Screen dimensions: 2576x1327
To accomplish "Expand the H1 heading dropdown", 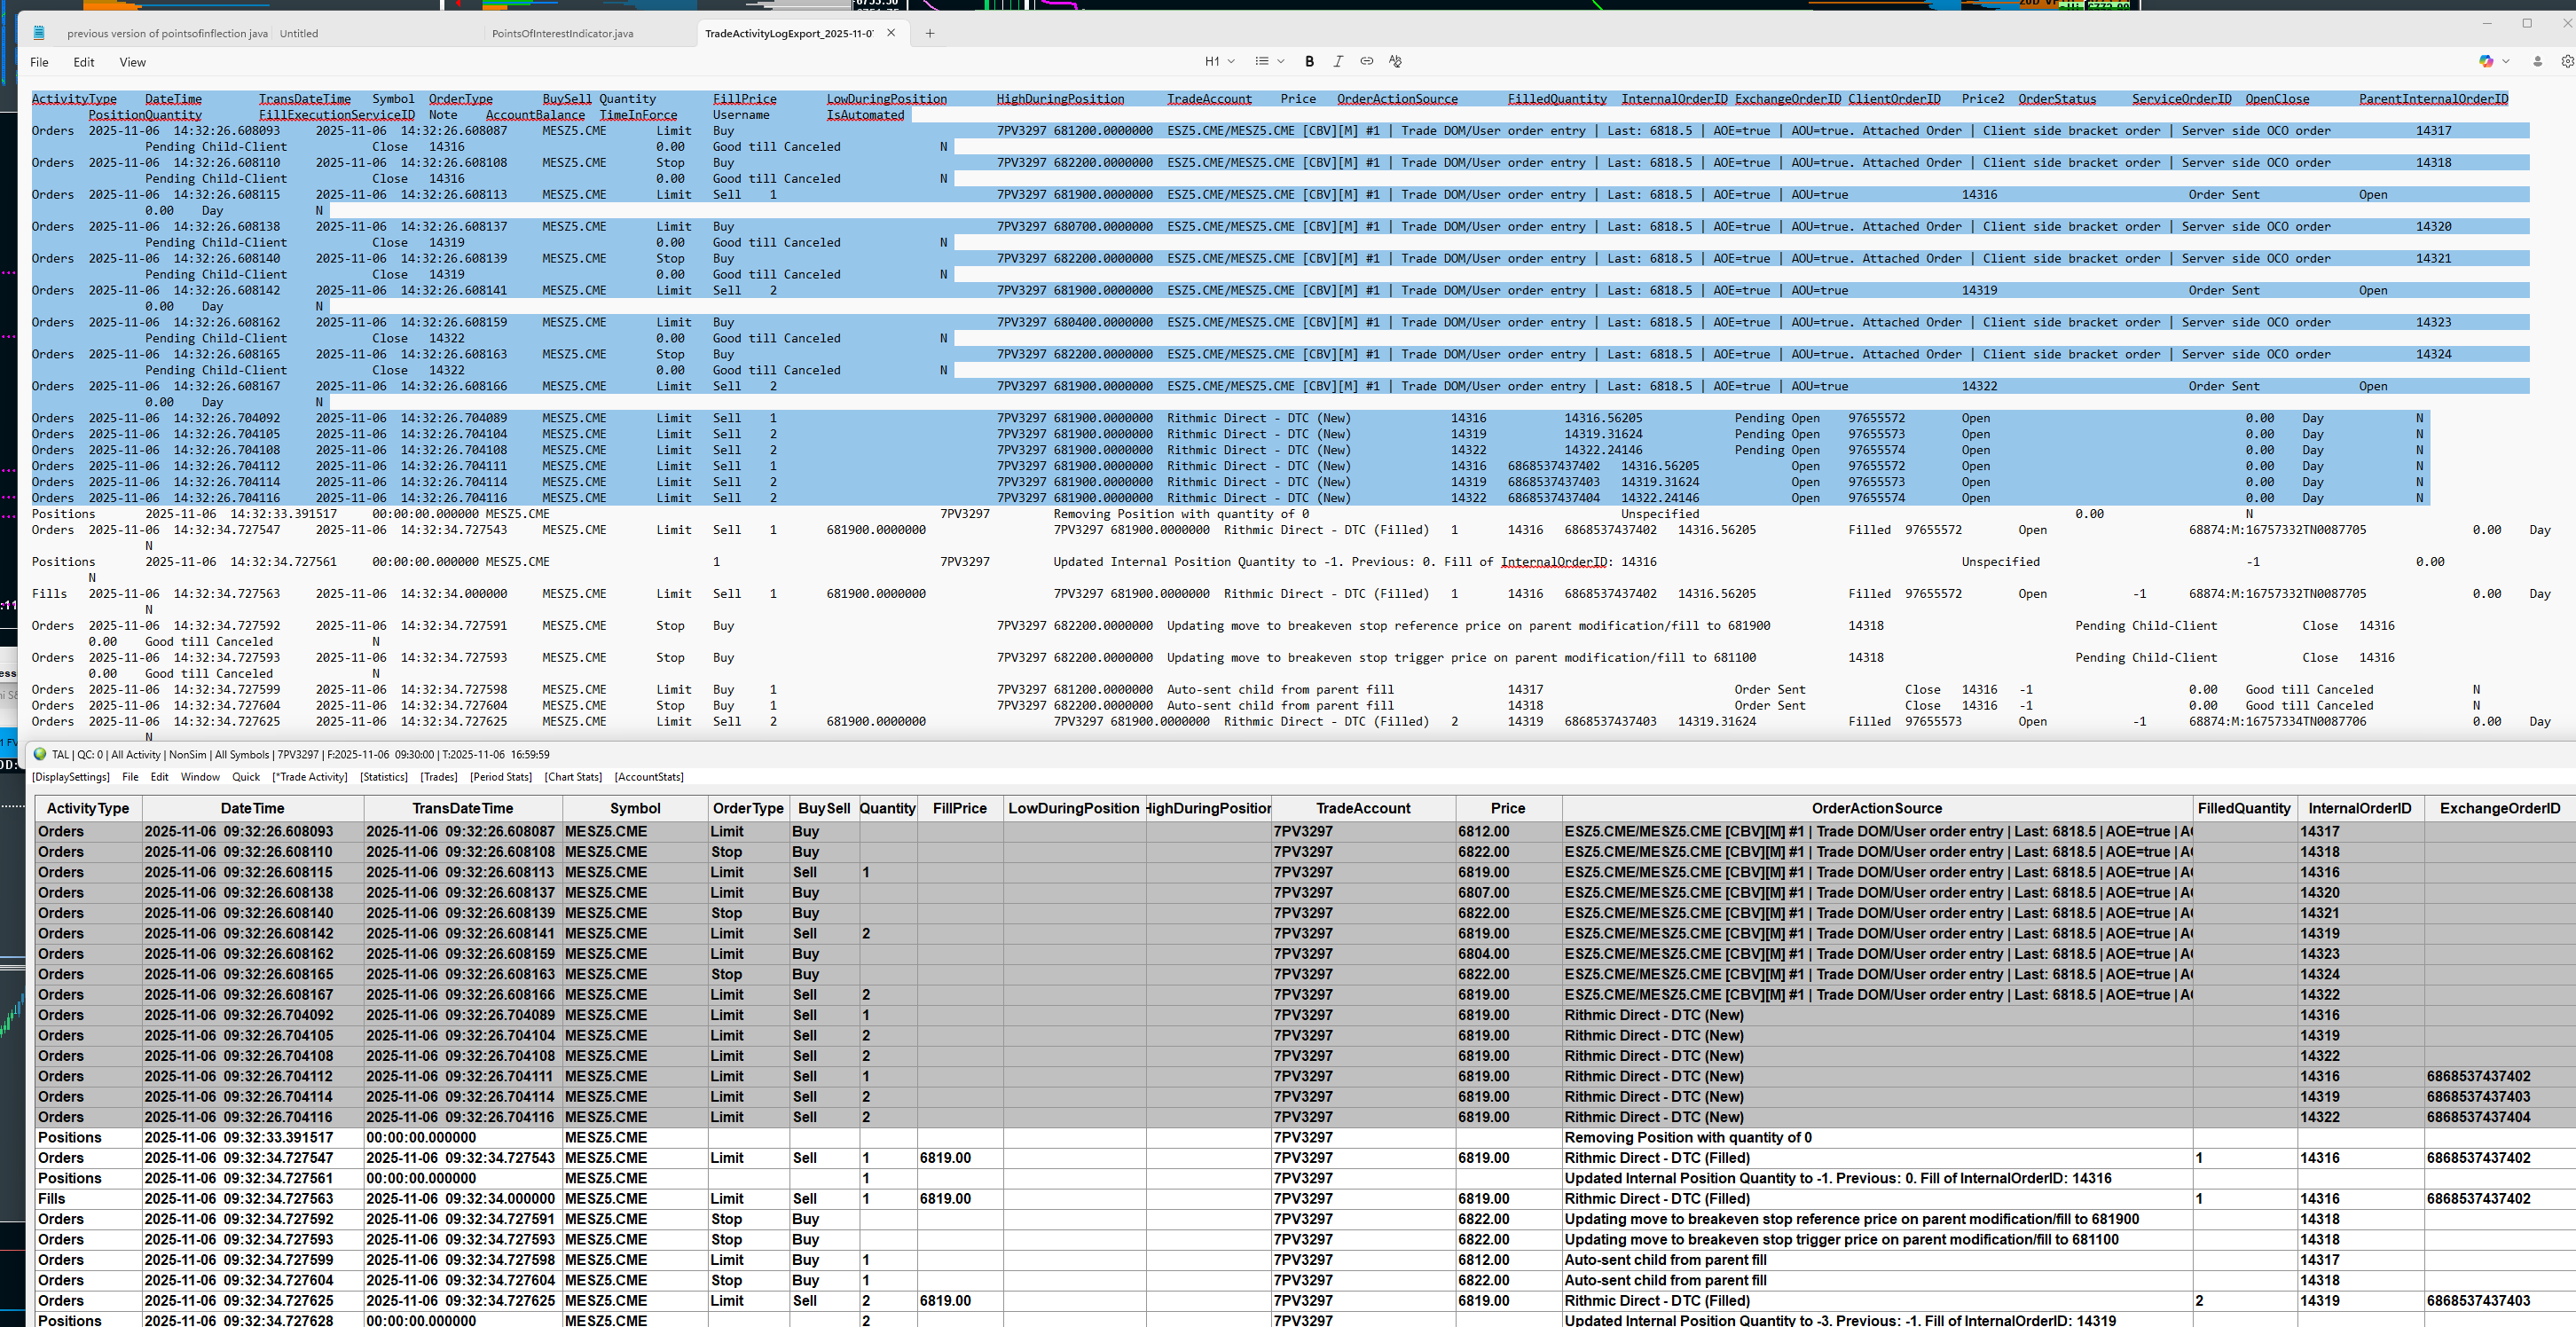I will pyautogui.click(x=1219, y=61).
